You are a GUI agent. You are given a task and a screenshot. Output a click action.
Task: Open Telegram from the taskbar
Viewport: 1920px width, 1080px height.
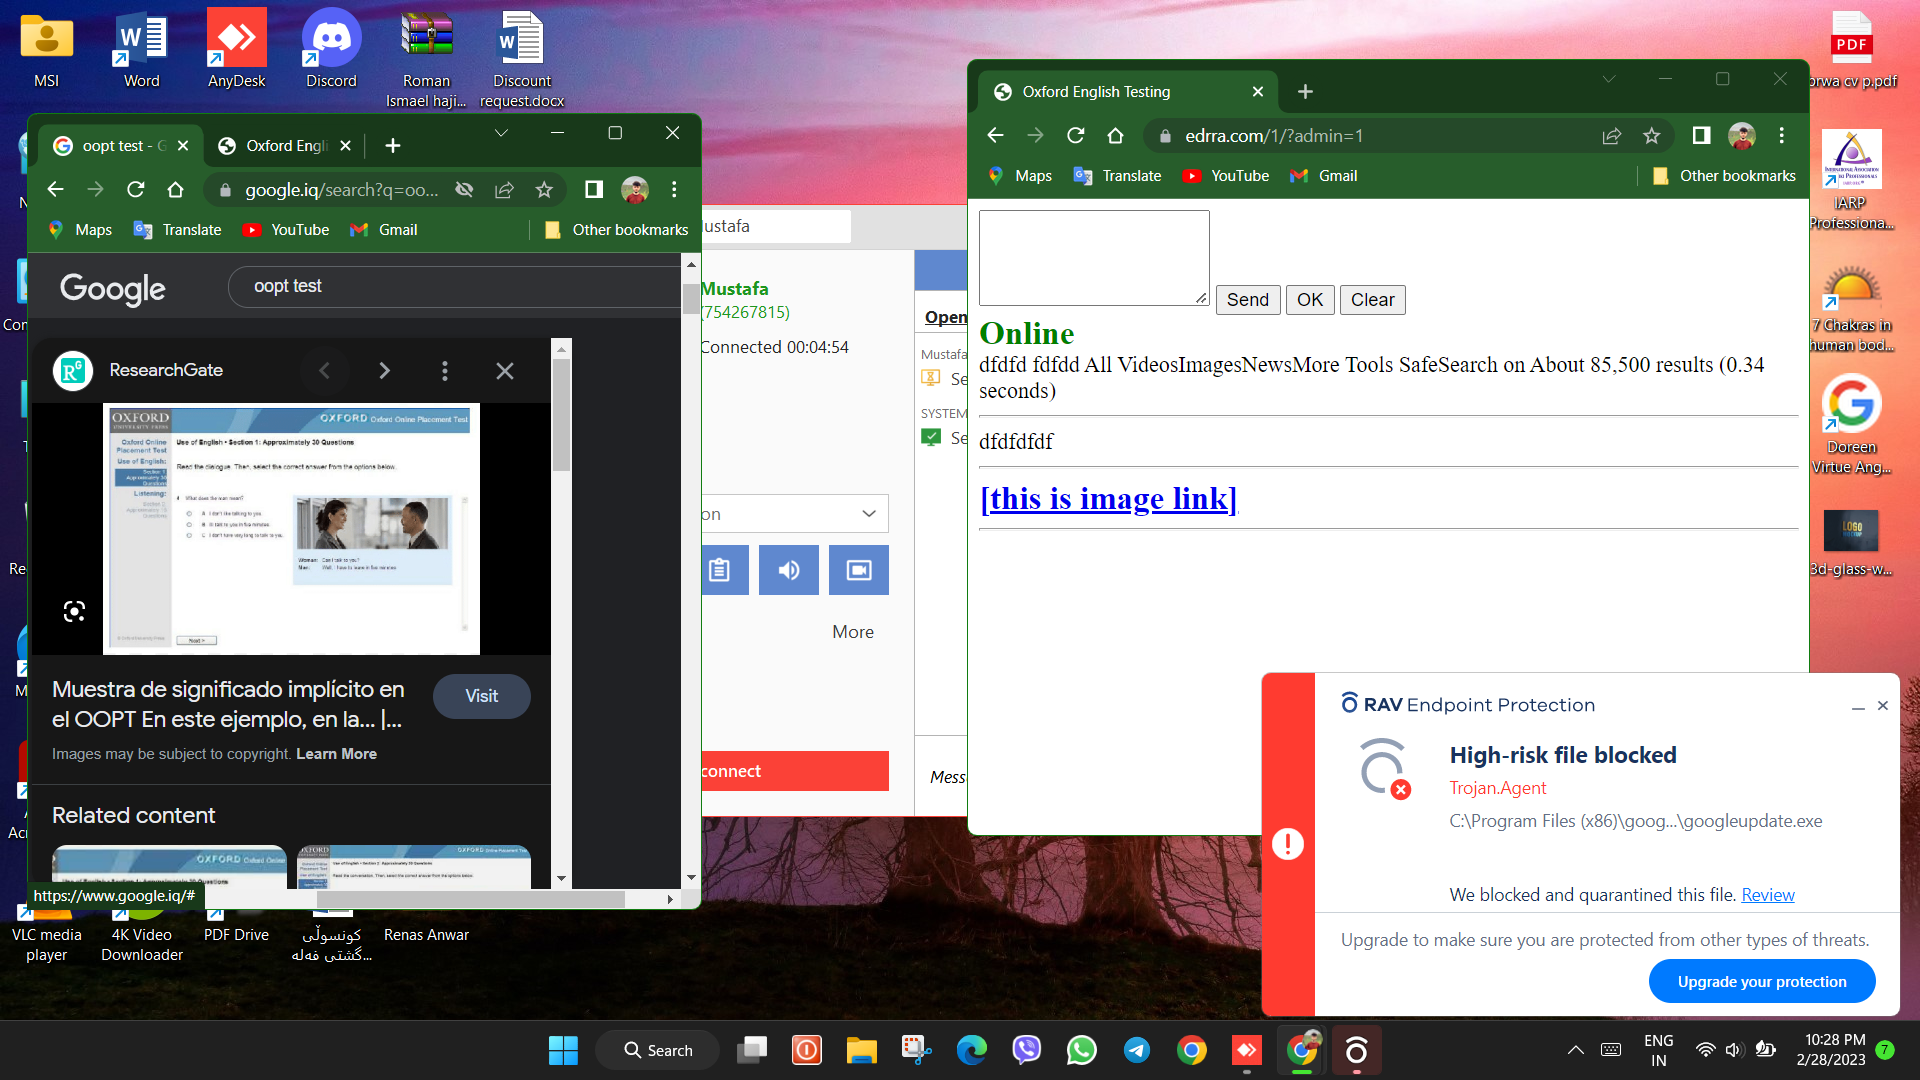1137,1050
